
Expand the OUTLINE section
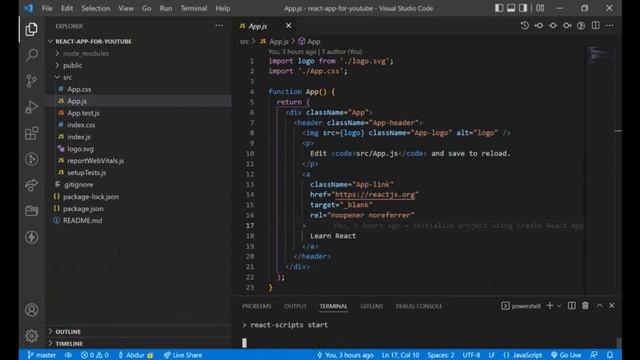pyautogui.click(x=68, y=332)
